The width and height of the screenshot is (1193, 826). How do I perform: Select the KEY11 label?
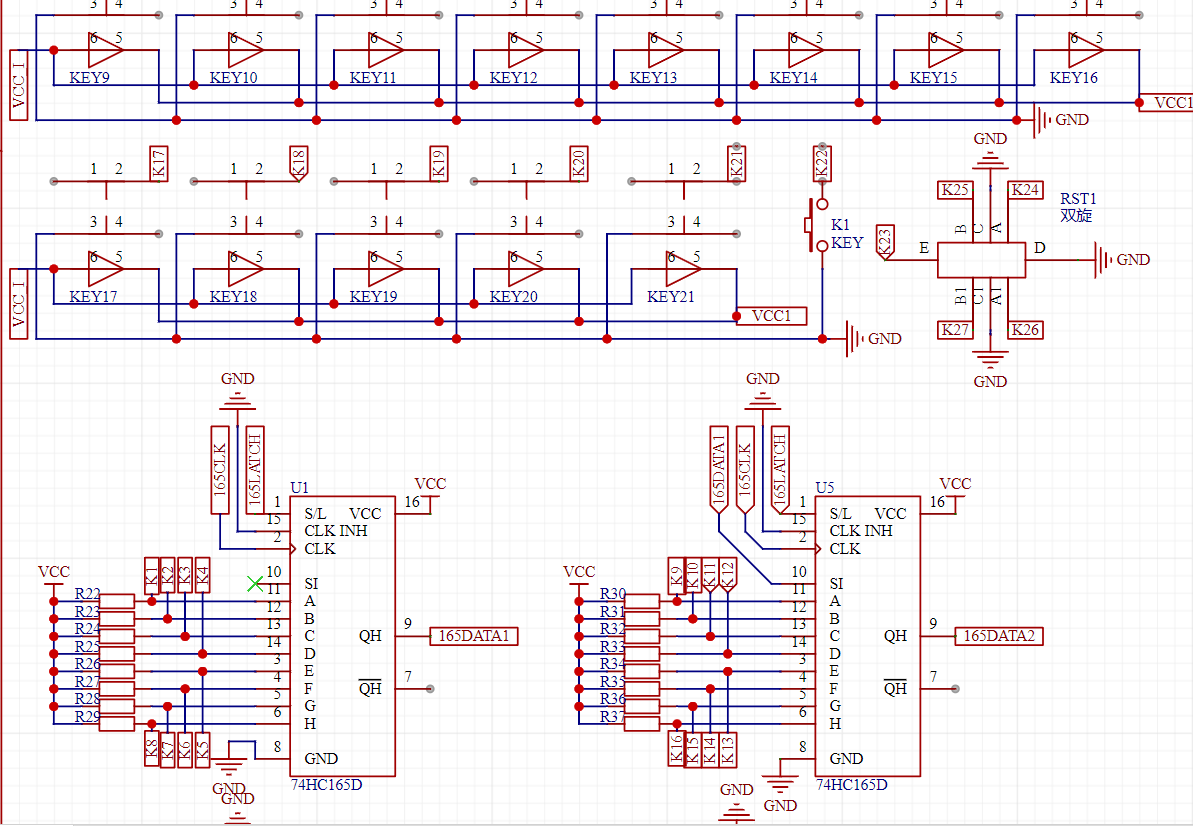coord(373,78)
